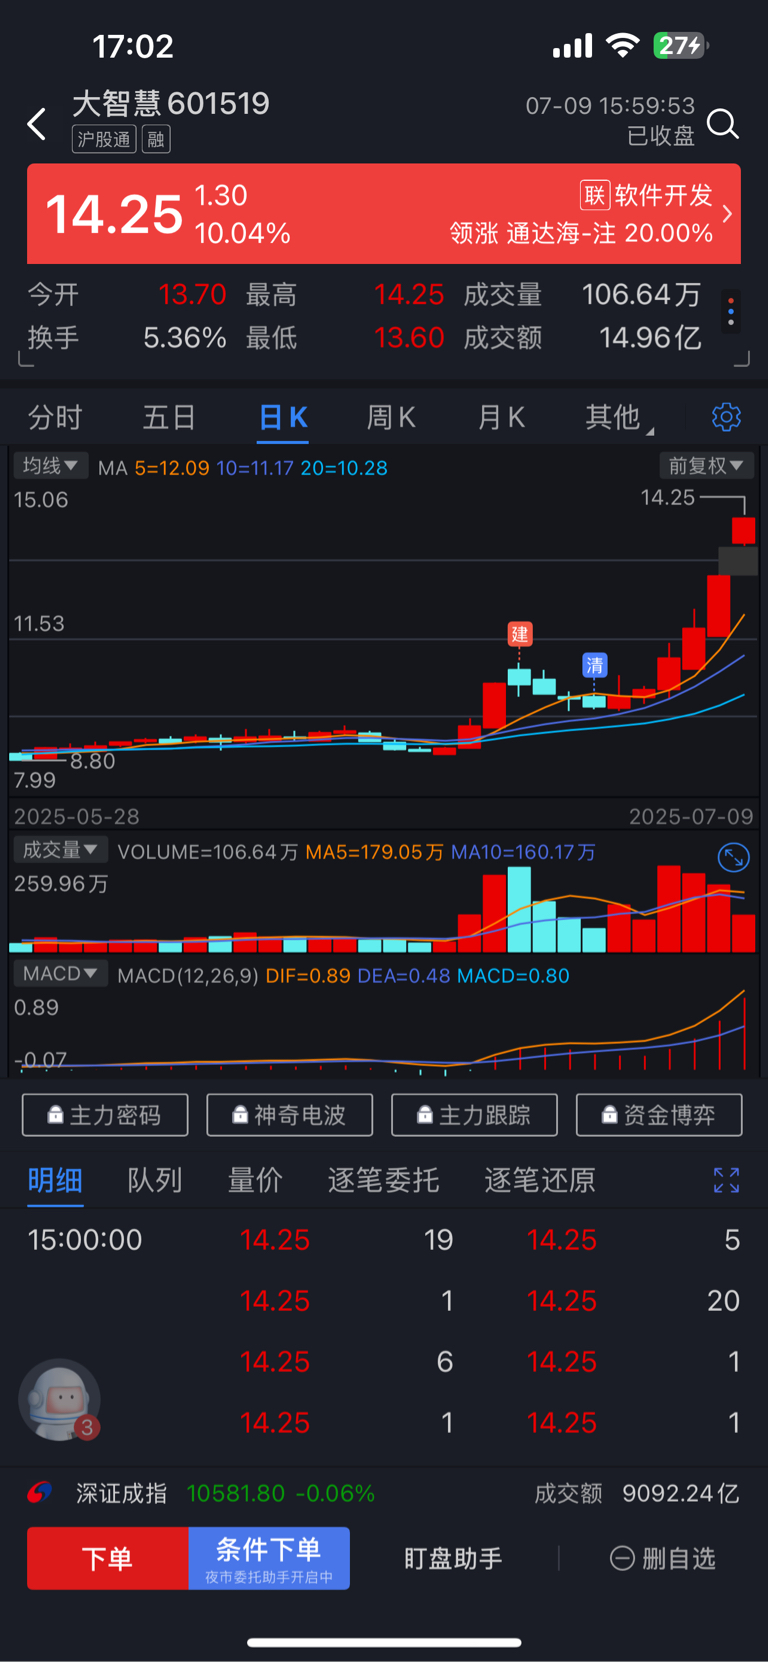Switch to 分时 chart tab
The width and height of the screenshot is (768, 1662).
click(55, 417)
